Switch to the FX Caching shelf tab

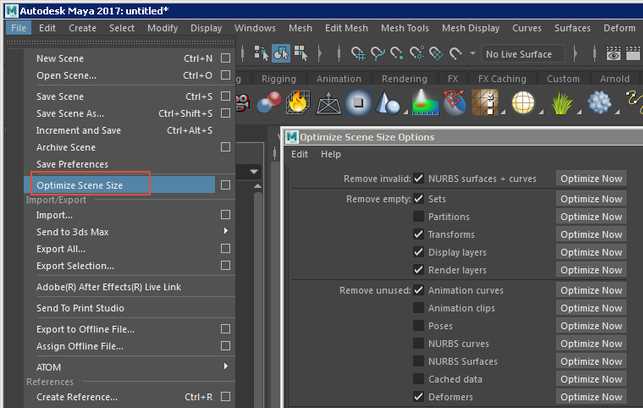(x=502, y=79)
